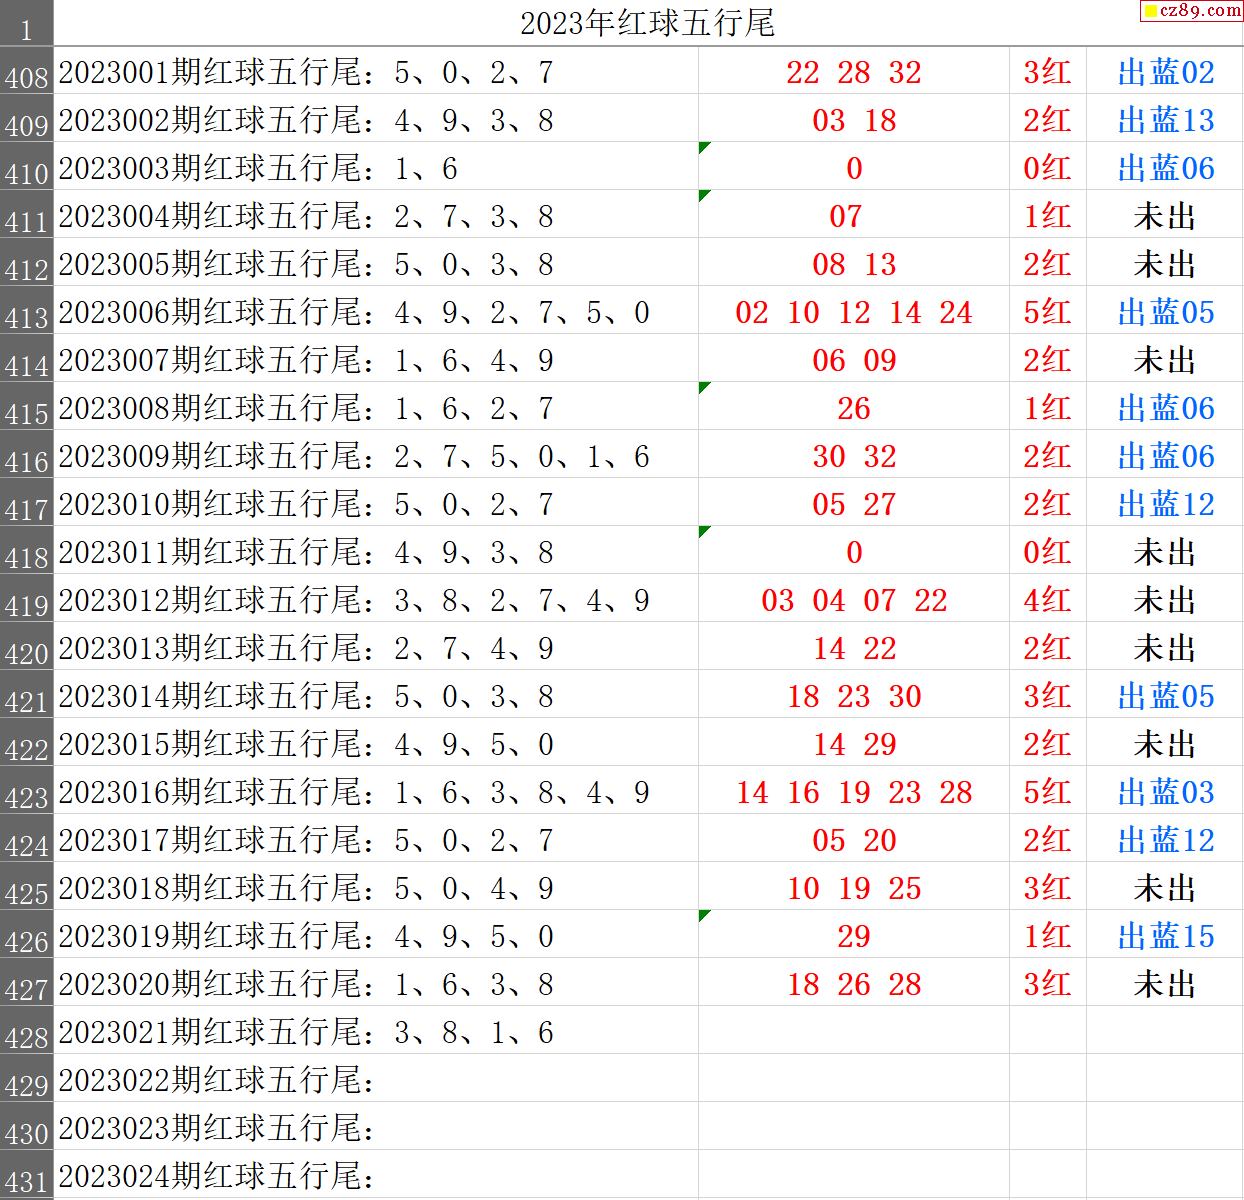Select red numbers cell 22 28 32
This screenshot has width=1244, height=1200.
tap(854, 71)
